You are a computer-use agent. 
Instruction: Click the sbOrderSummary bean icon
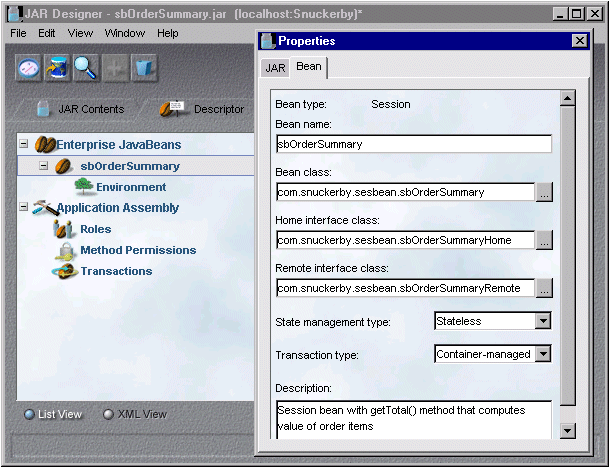[63, 166]
